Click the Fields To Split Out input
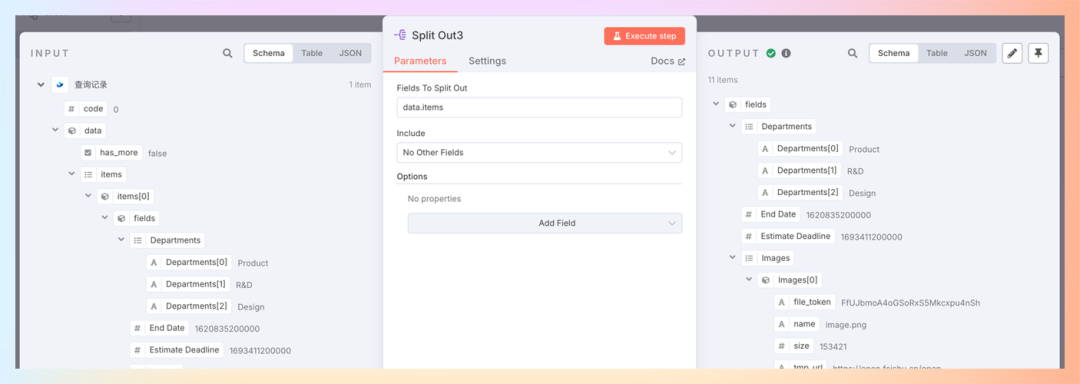This screenshot has width=1080, height=384. point(539,107)
